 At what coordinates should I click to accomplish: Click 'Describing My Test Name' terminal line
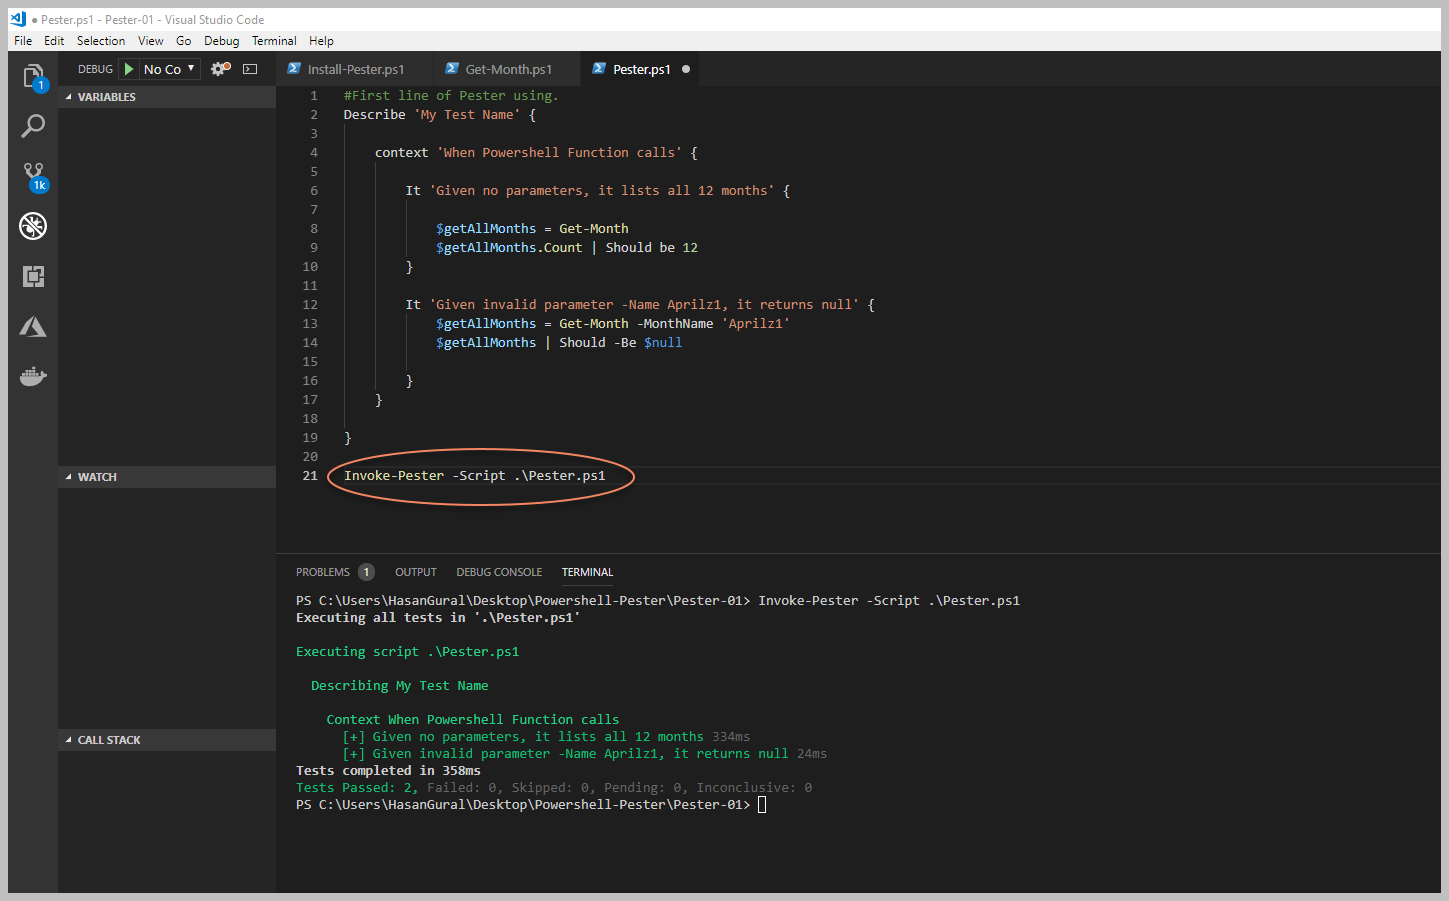(399, 686)
